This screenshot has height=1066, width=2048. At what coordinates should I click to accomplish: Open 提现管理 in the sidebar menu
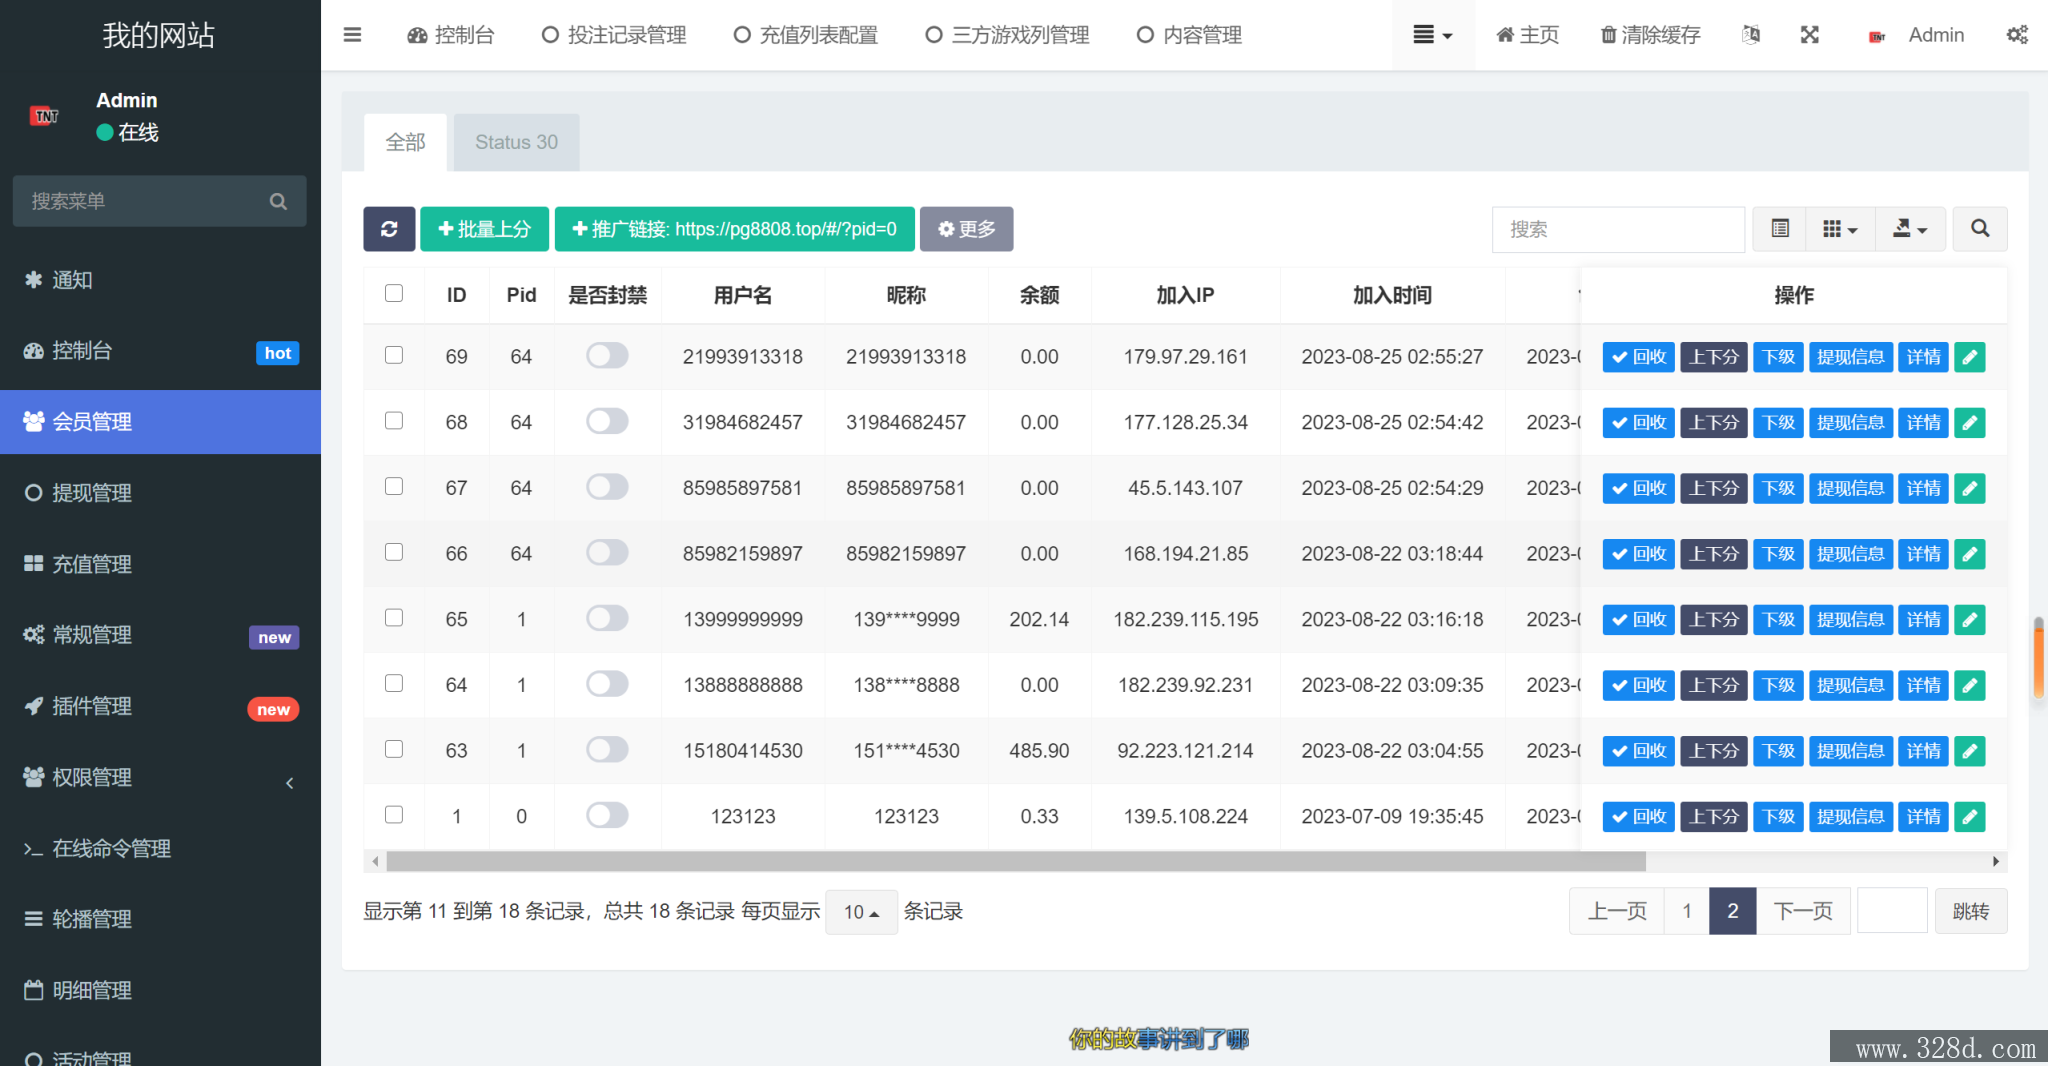click(x=92, y=493)
